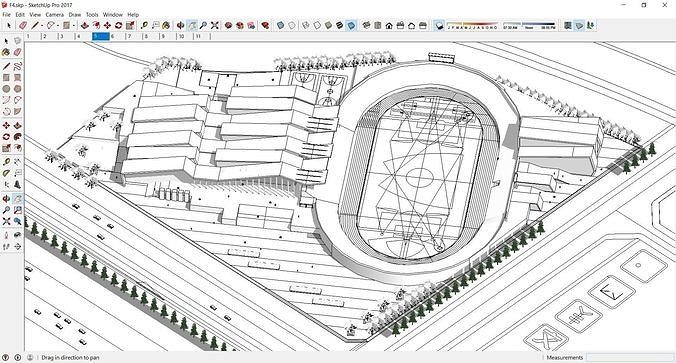Screen dimensions: 676x363
Task: Toggle Pan tool in left toolbar
Action: (x=17, y=199)
